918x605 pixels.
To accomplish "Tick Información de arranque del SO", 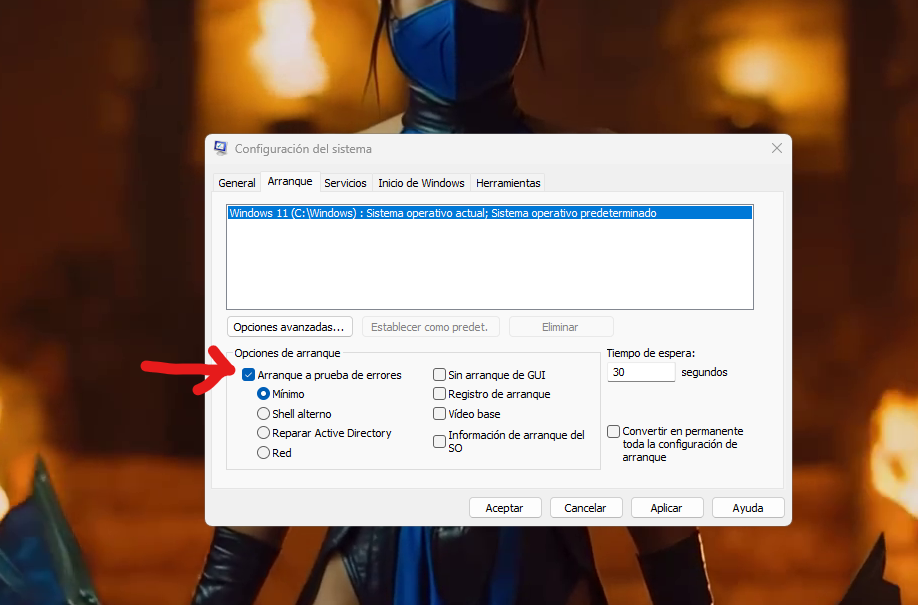I will tap(440, 441).
